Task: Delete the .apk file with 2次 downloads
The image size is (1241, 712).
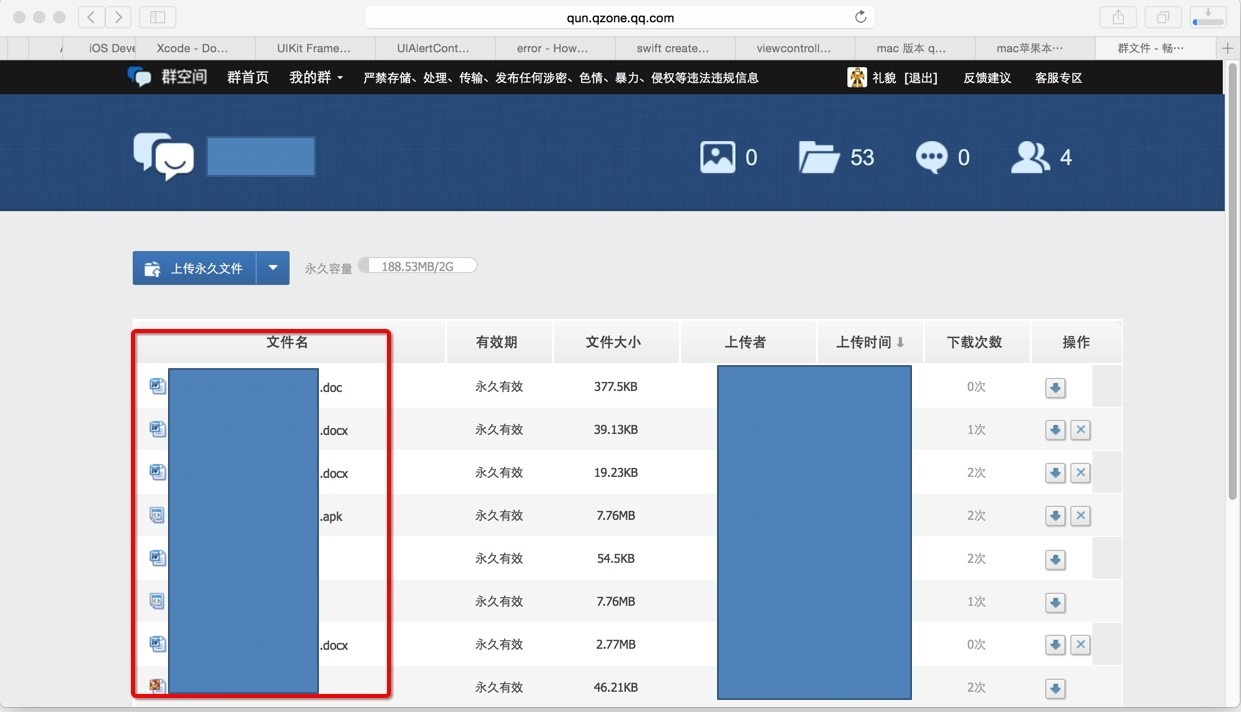Action: 1080,516
